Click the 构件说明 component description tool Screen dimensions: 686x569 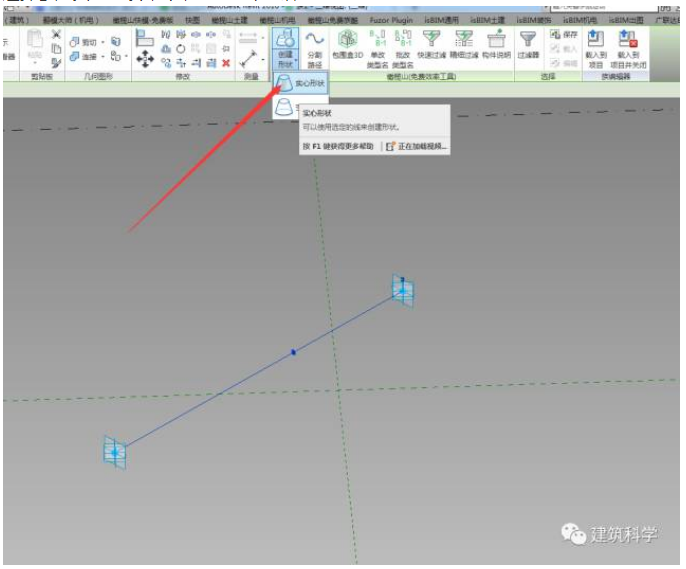(x=497, y=45)
